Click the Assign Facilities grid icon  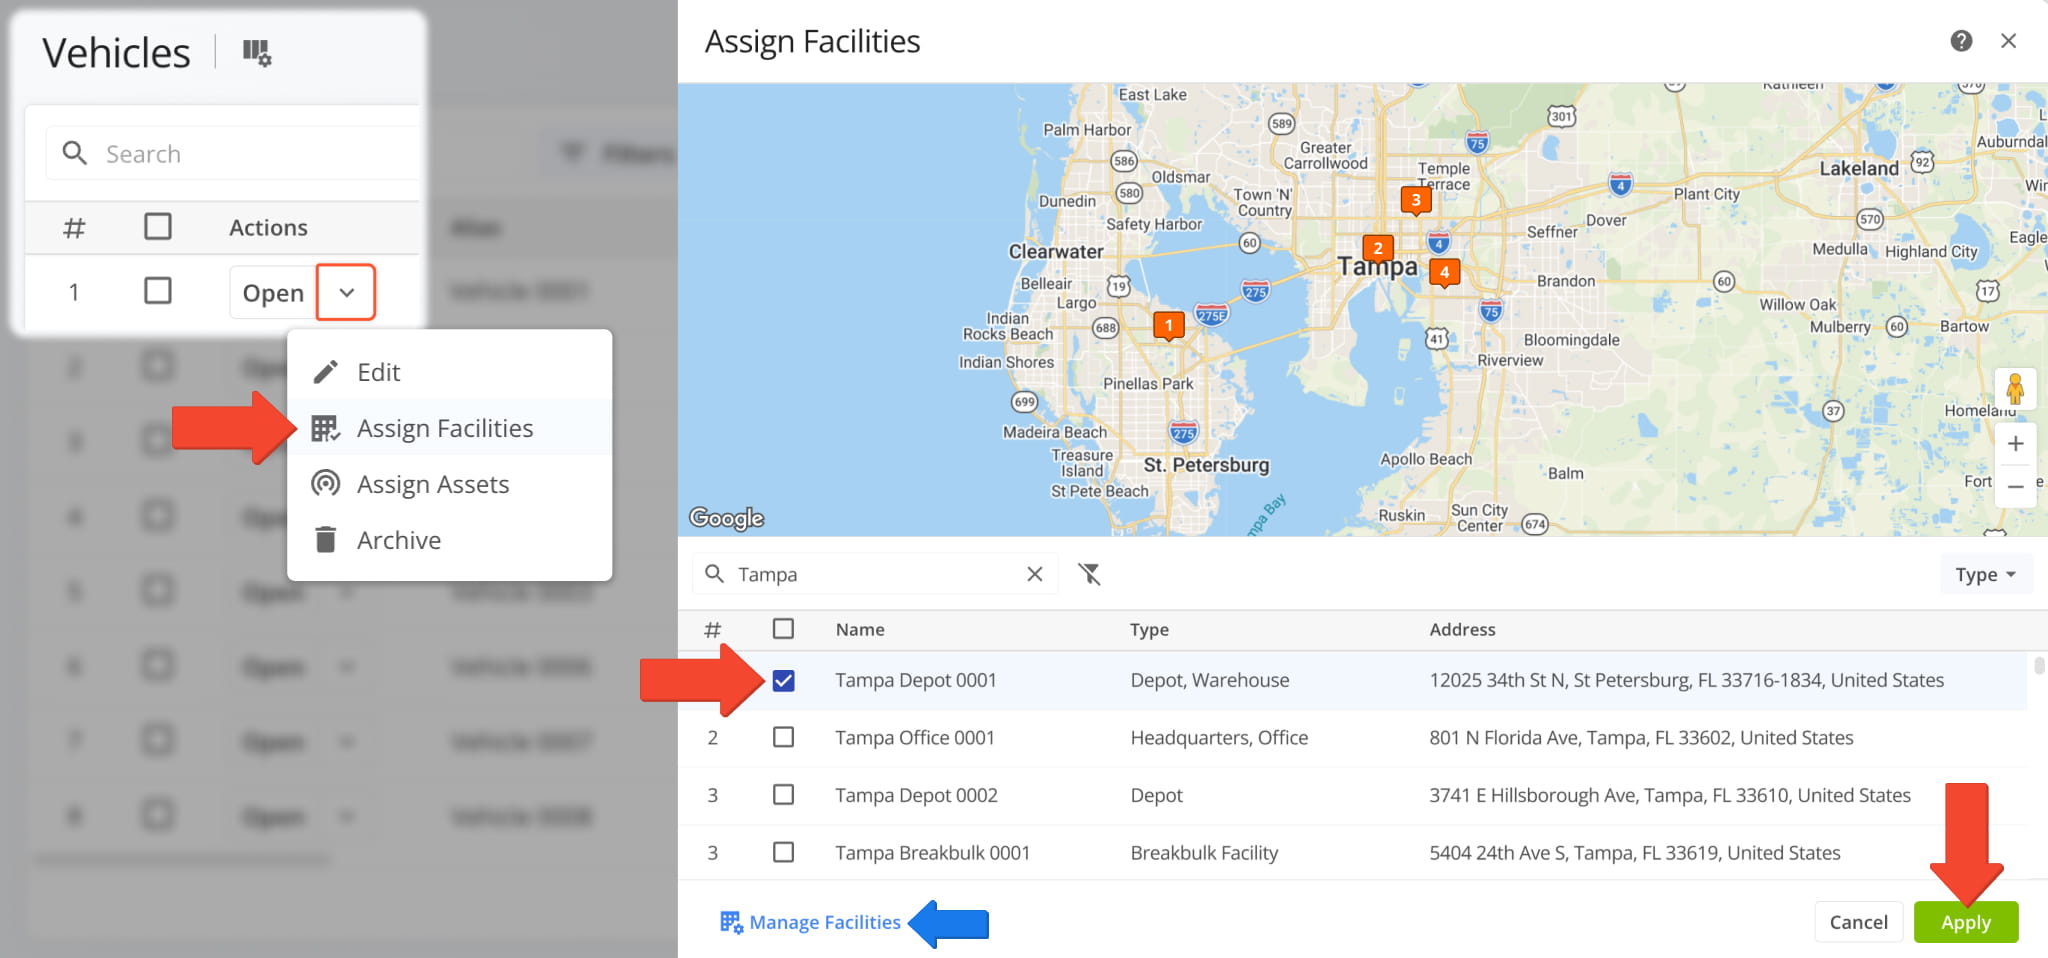pyautogui.click(x=325, y=428)
